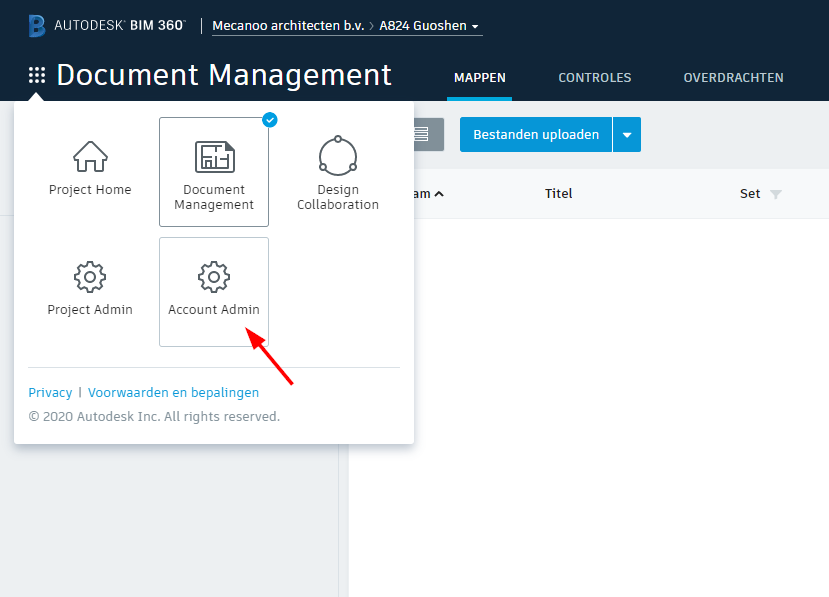Switch to the MAPPEN tab
Screen dimensions: 829x597
pyautogui.click(x=480, y=78)
